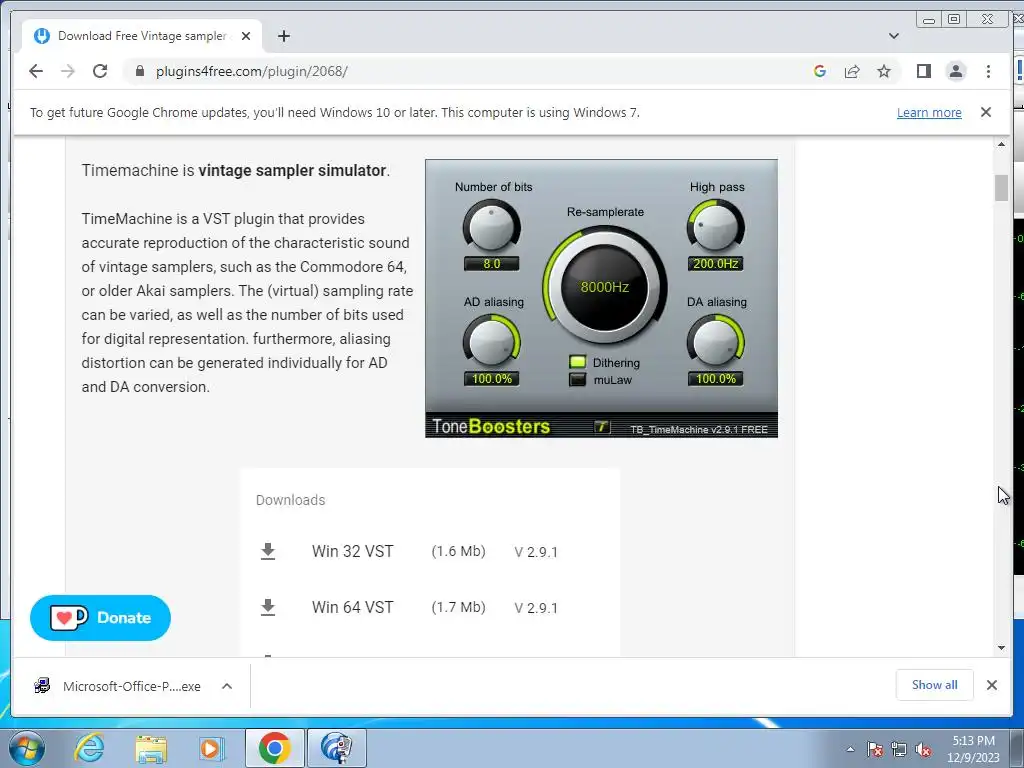Open Chrome side panel
The height and width of the screenshot is (768, 1024).
[x=923, y=71]
